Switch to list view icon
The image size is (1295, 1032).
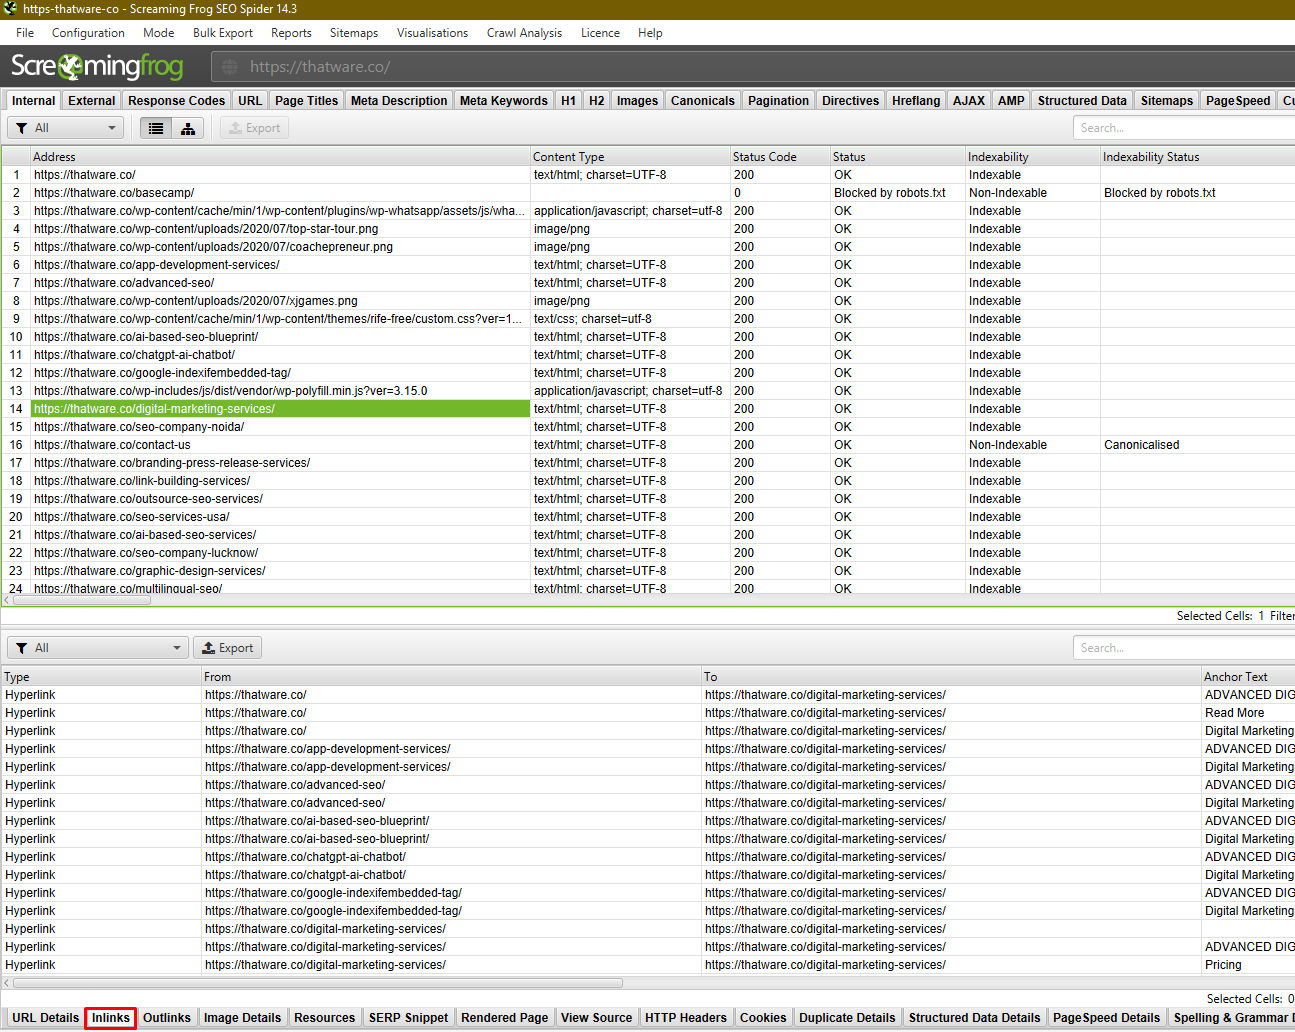[x=156, y=128]
